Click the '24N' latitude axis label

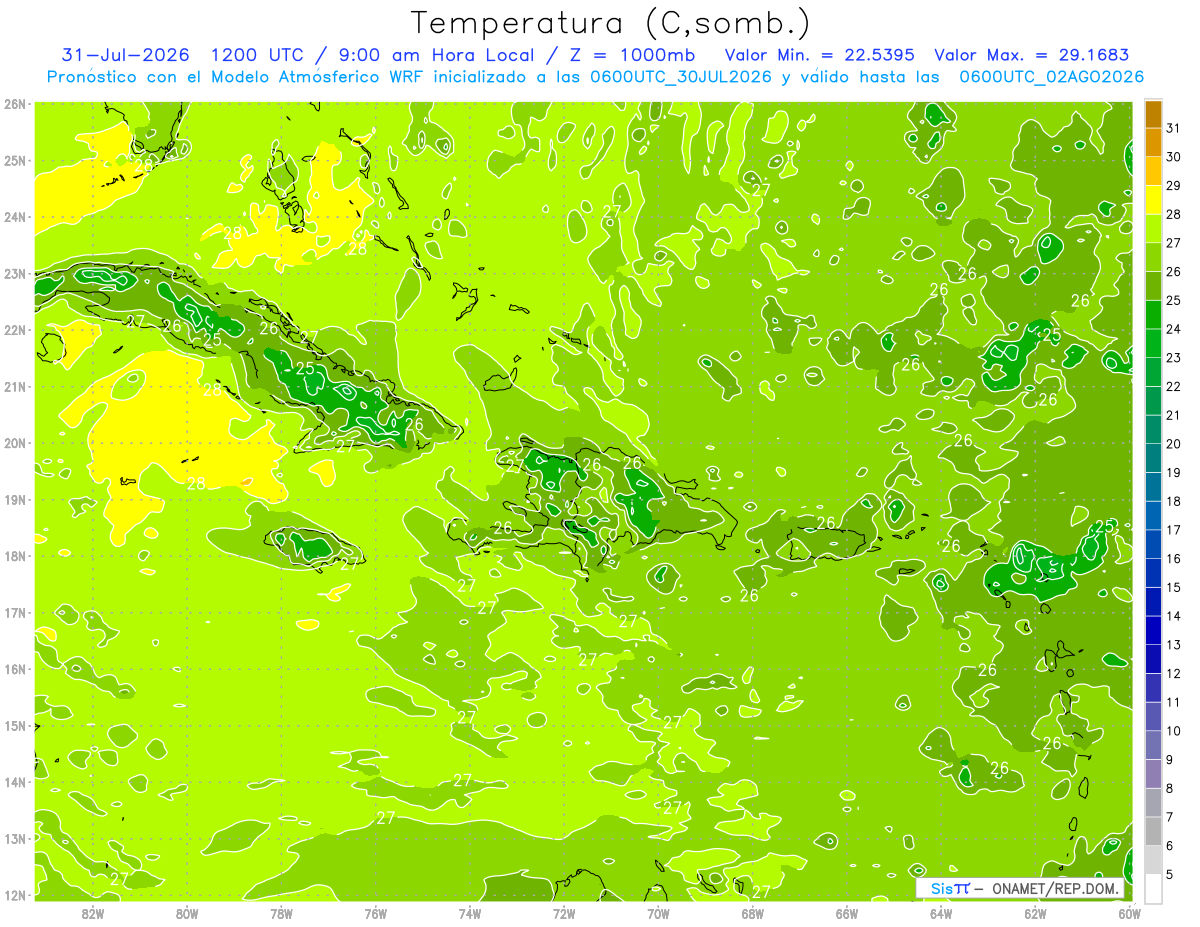pos(16,217)
